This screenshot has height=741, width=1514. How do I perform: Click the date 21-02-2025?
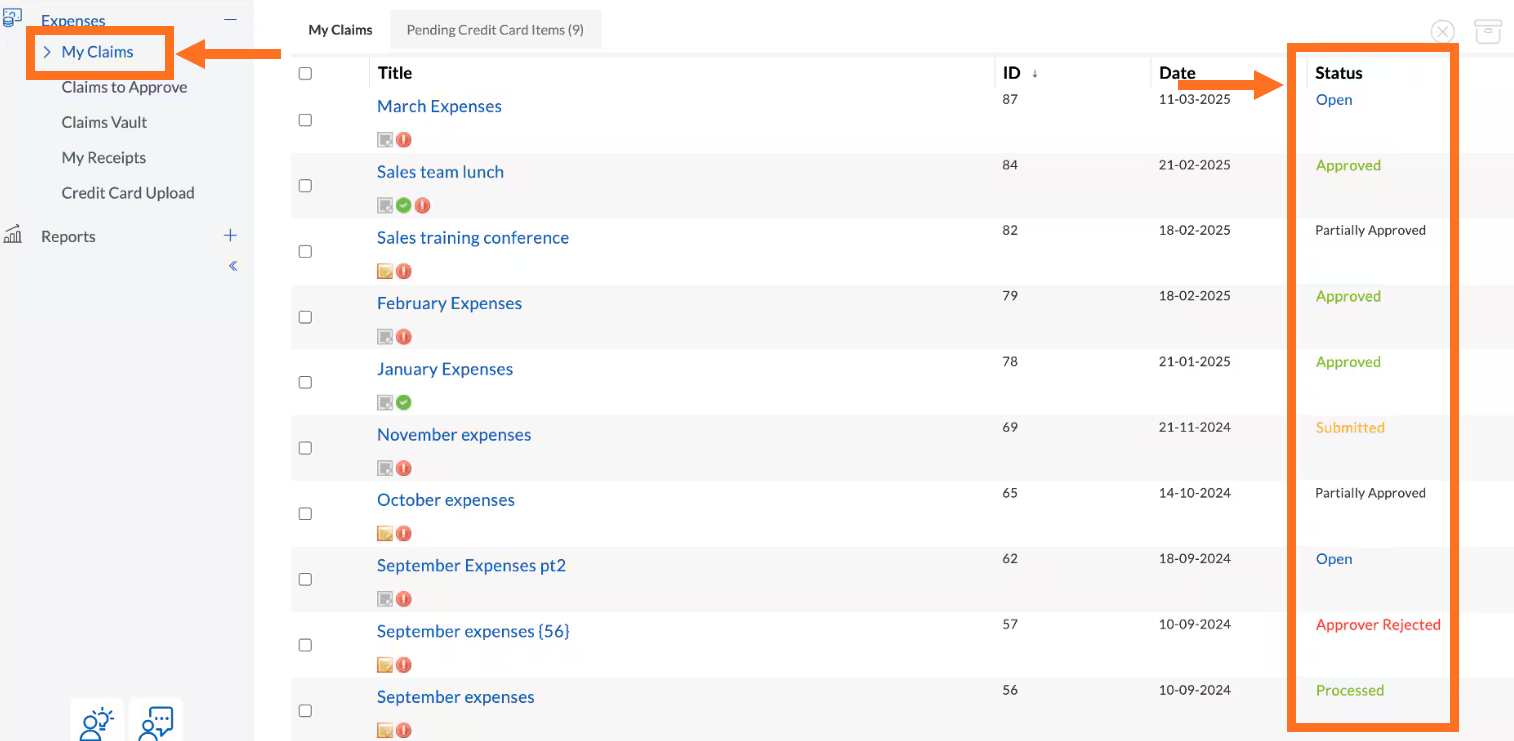coord(1195,165)
